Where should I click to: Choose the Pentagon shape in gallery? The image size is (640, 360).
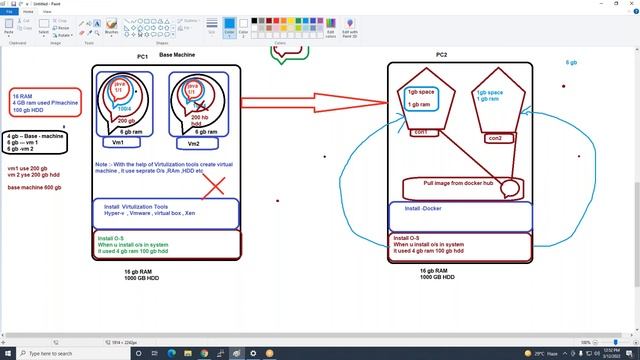point(140,28)
